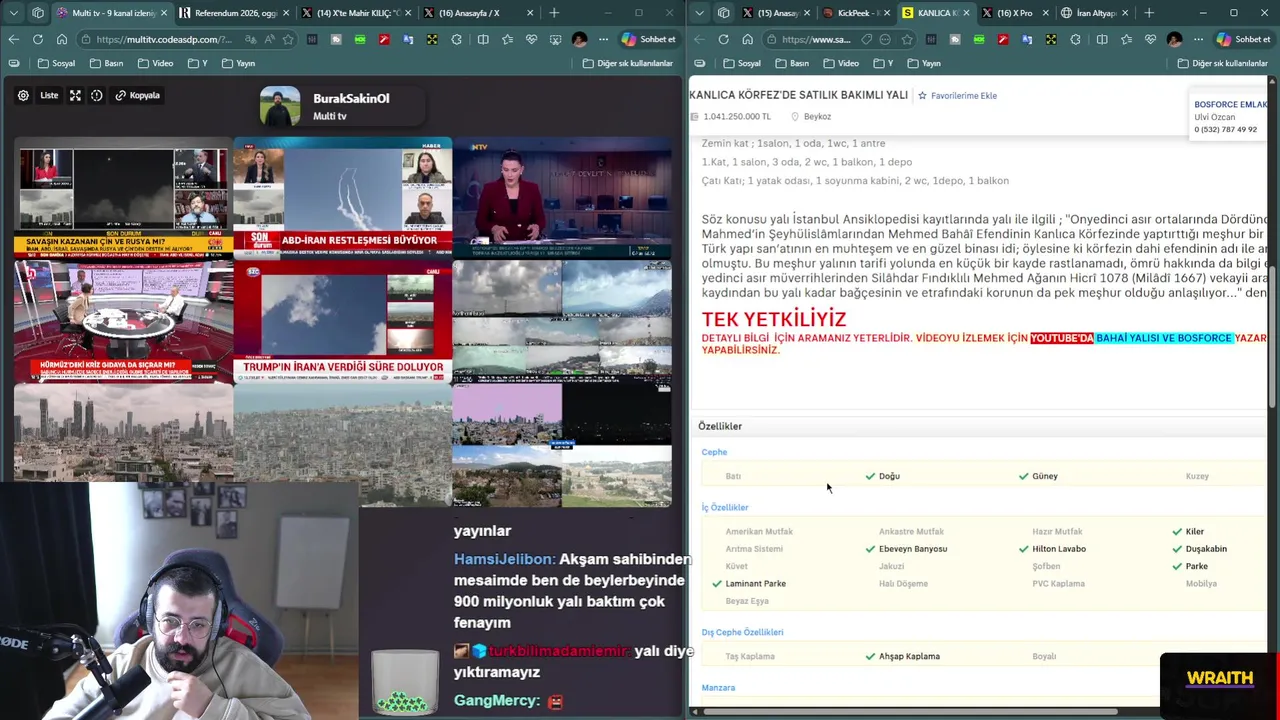This screenshot has height=720, width=1280.
Task: Click Favorilerime Ekle link
Action: click(x=957, y=96)
